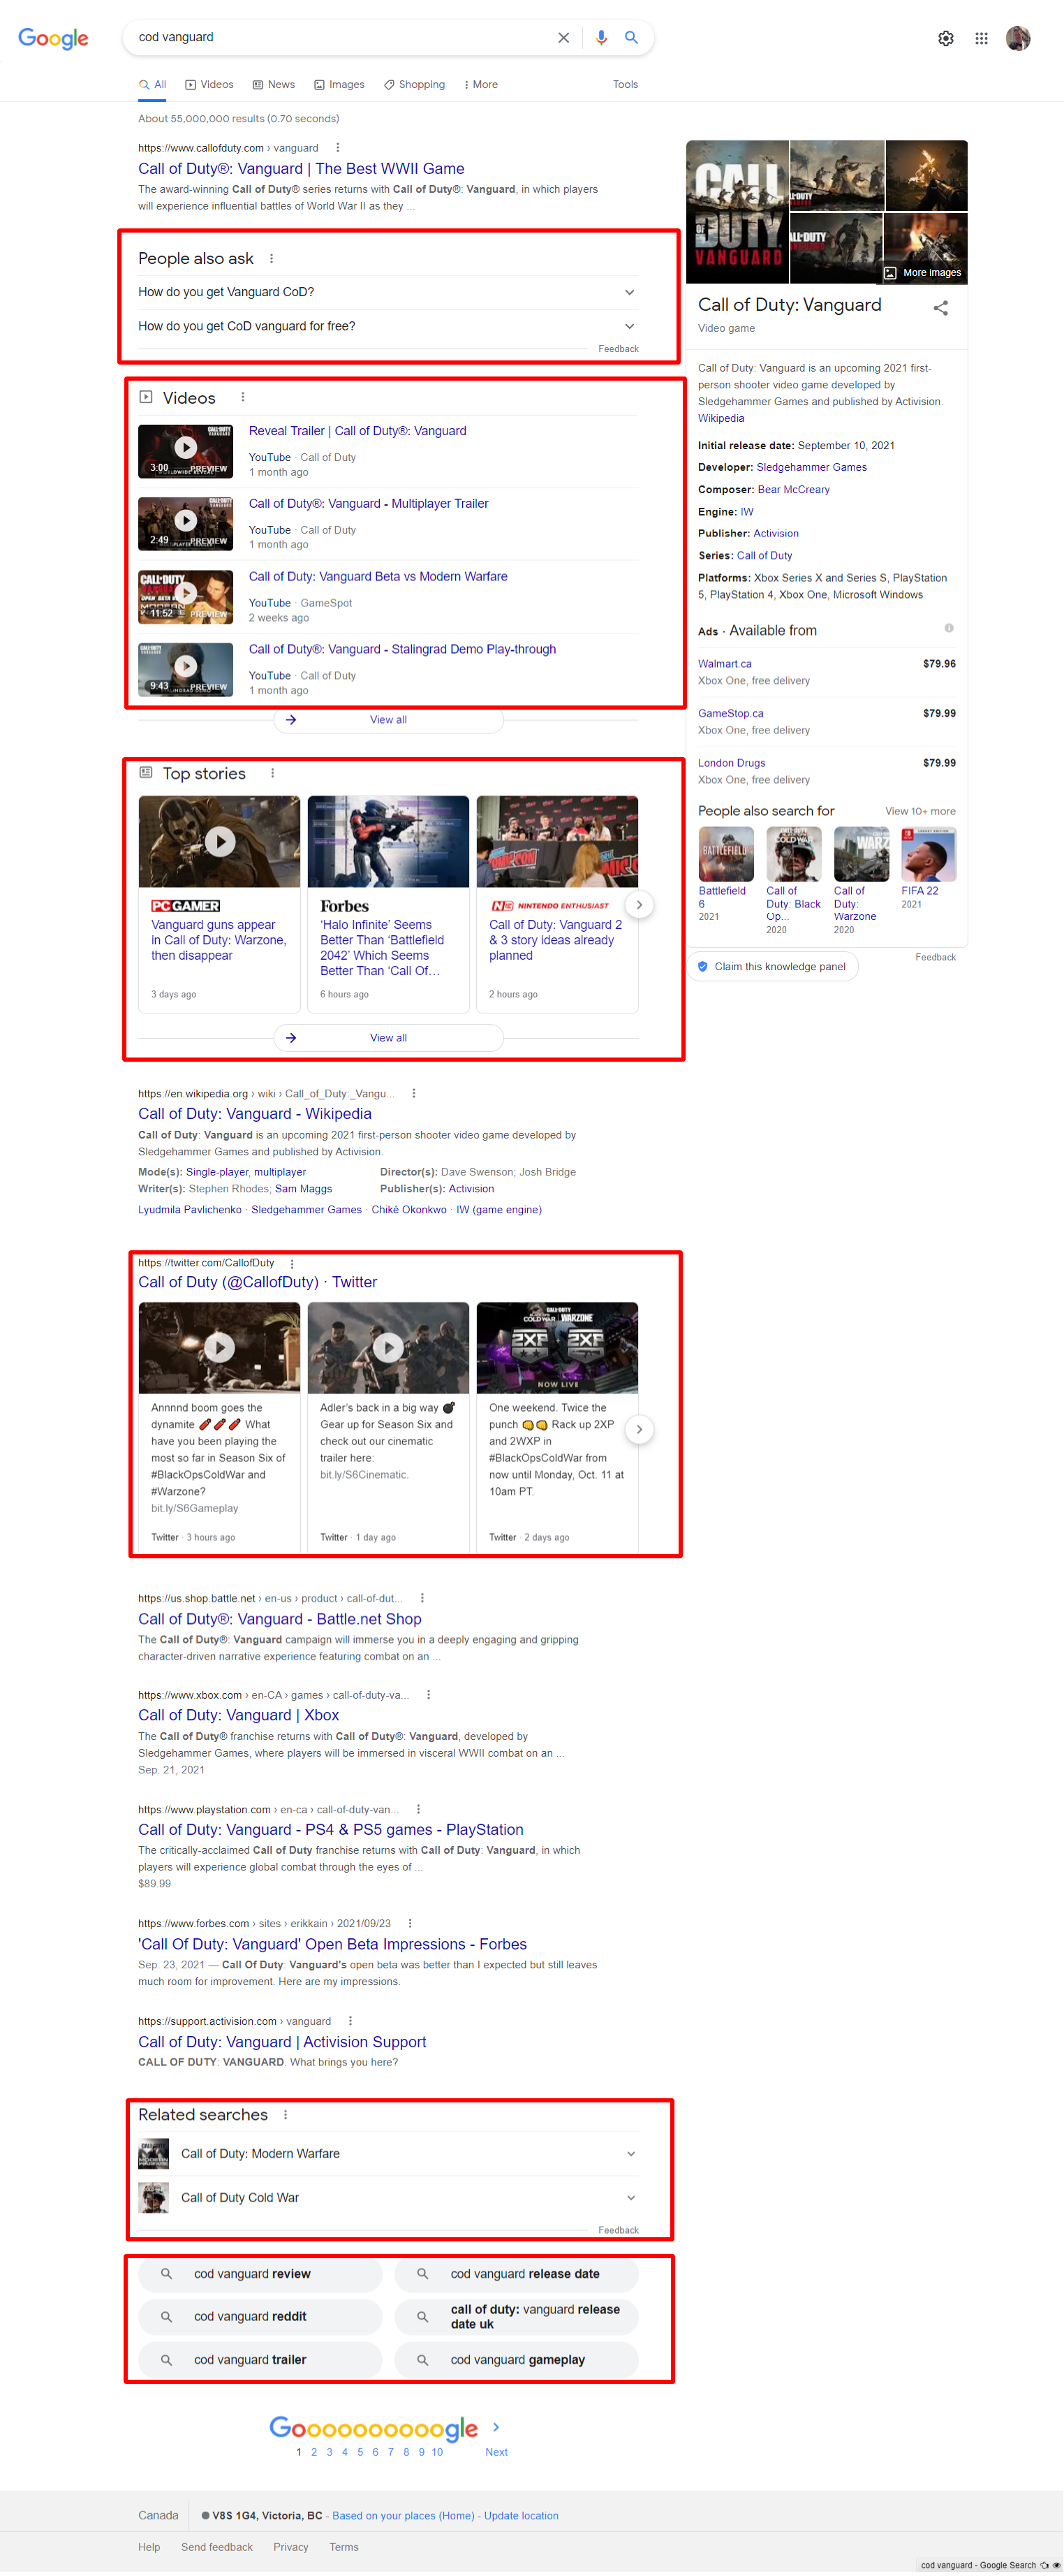This screenshot has height=2576, width=1064.
Task: Open three-dot menu beside callofduty.com result
Action: tap(337, 148)
